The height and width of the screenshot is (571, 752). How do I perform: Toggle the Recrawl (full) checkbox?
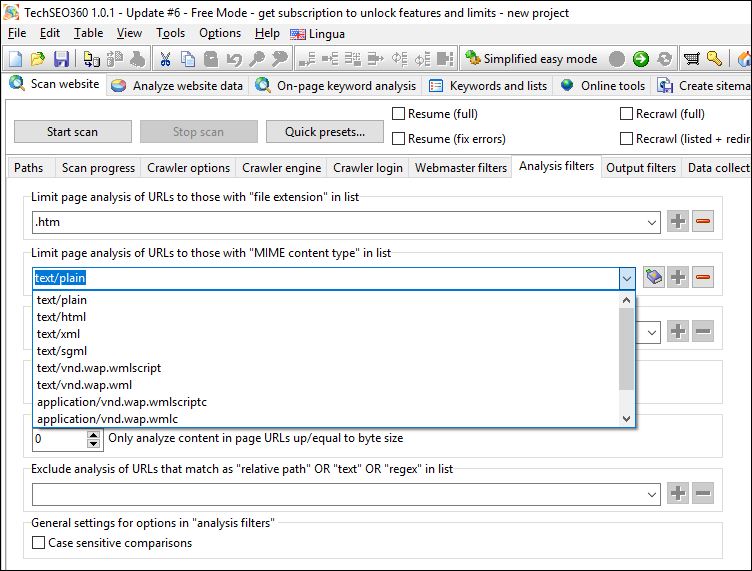click(x=627, y=114)
